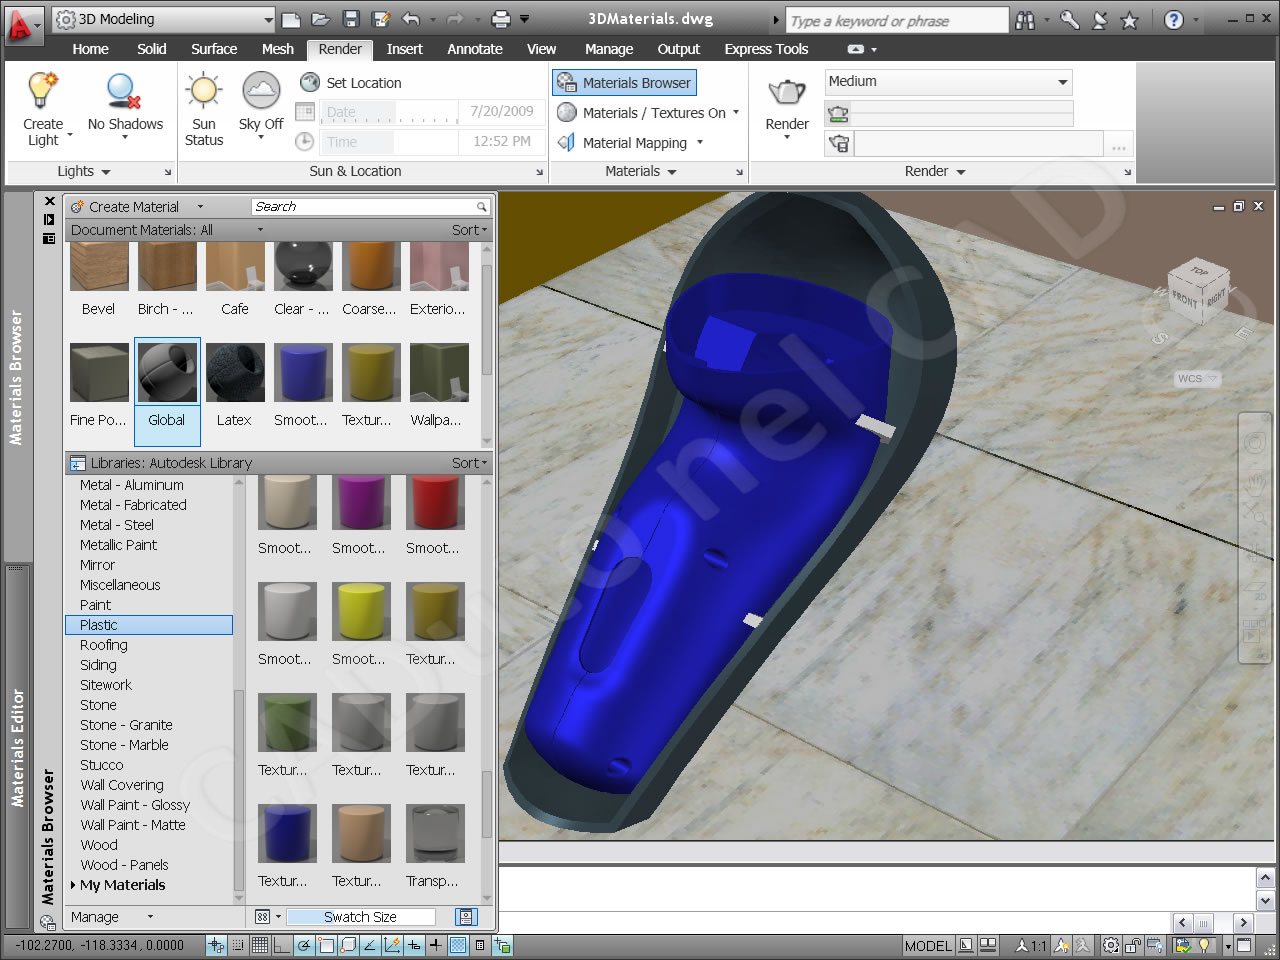This screenshot has height=960, width=1280.
Task: Open the Sort dropdown in Autodesk Library
Action: tap(467, 462)
